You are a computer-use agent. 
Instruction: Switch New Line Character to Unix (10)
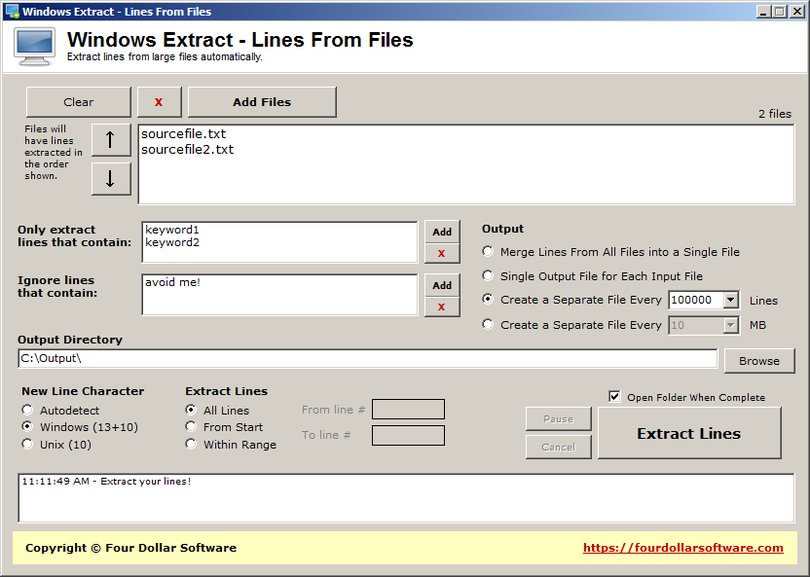[27, 444]
